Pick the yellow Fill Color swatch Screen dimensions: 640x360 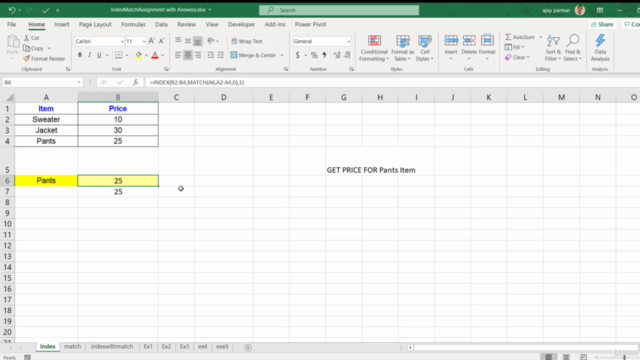139,55
